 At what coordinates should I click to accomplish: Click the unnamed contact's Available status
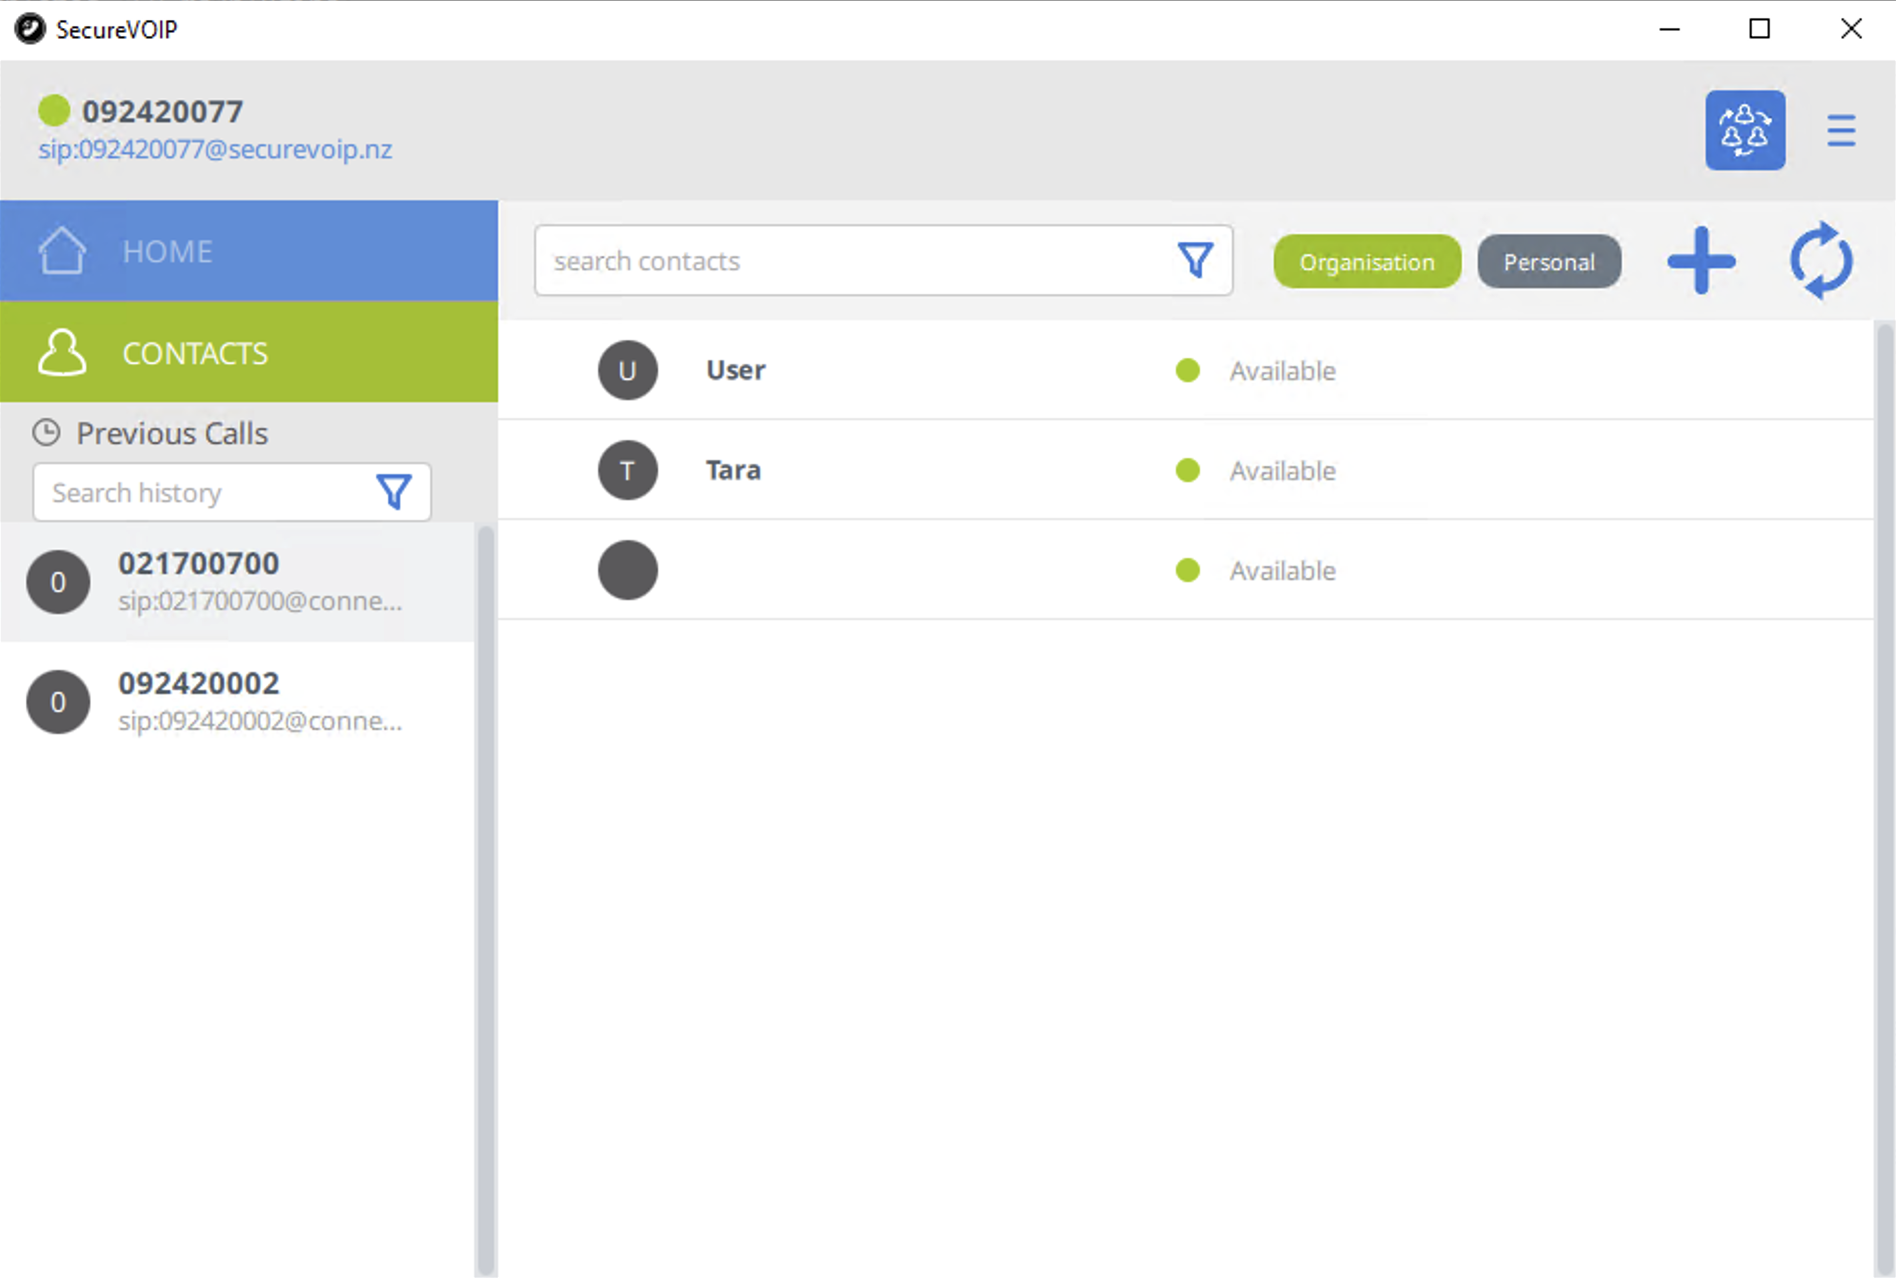pyautogui.click(x=1283, y=571)
